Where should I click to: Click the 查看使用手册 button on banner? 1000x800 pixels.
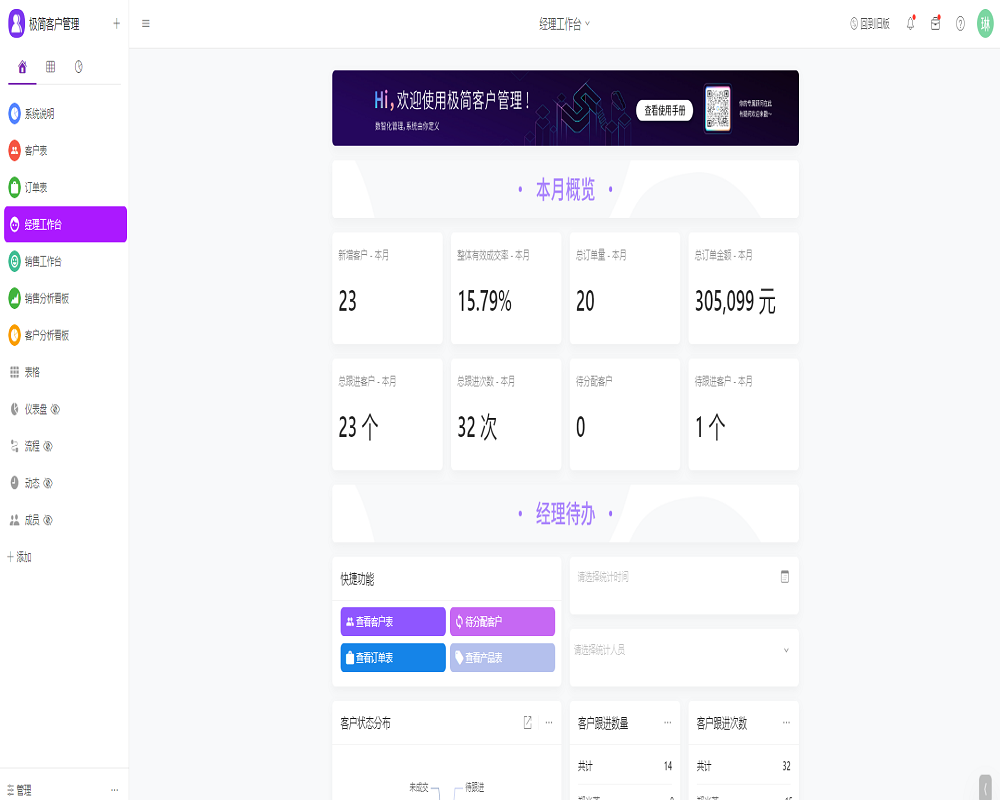664,111
